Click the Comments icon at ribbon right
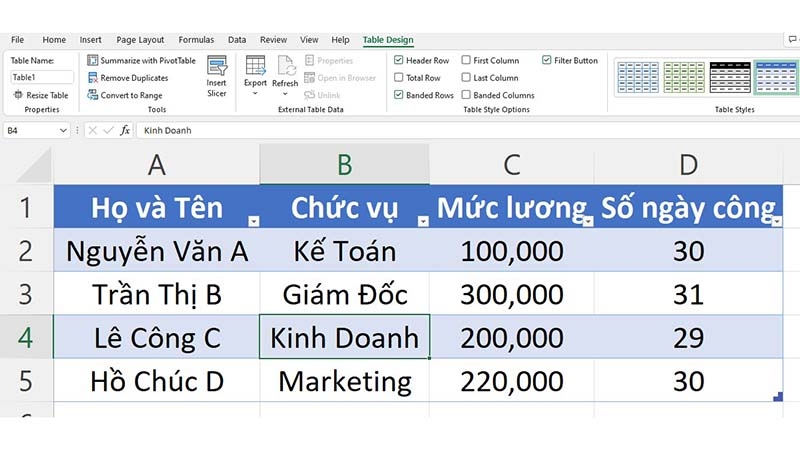The height and width of the screenshot is (450, 800). pyautogui.click(x=792, y=39)
